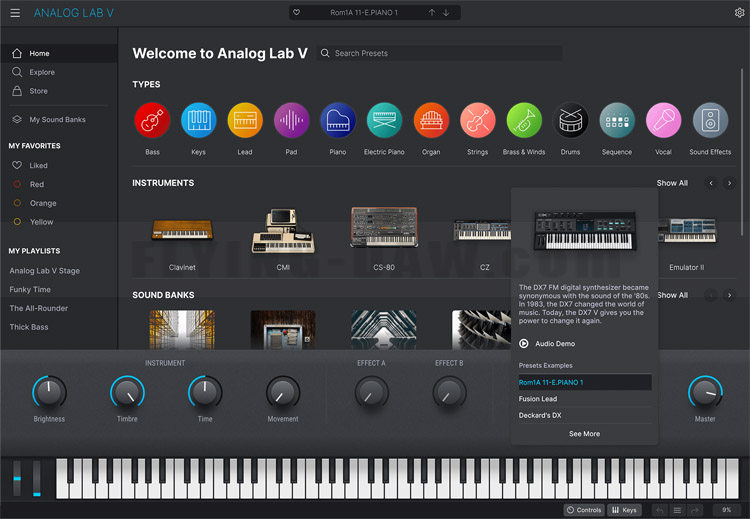The width and height of the screenshot is (750, 519).
Task: Select the Keys type icon
Action: point(199,120)
